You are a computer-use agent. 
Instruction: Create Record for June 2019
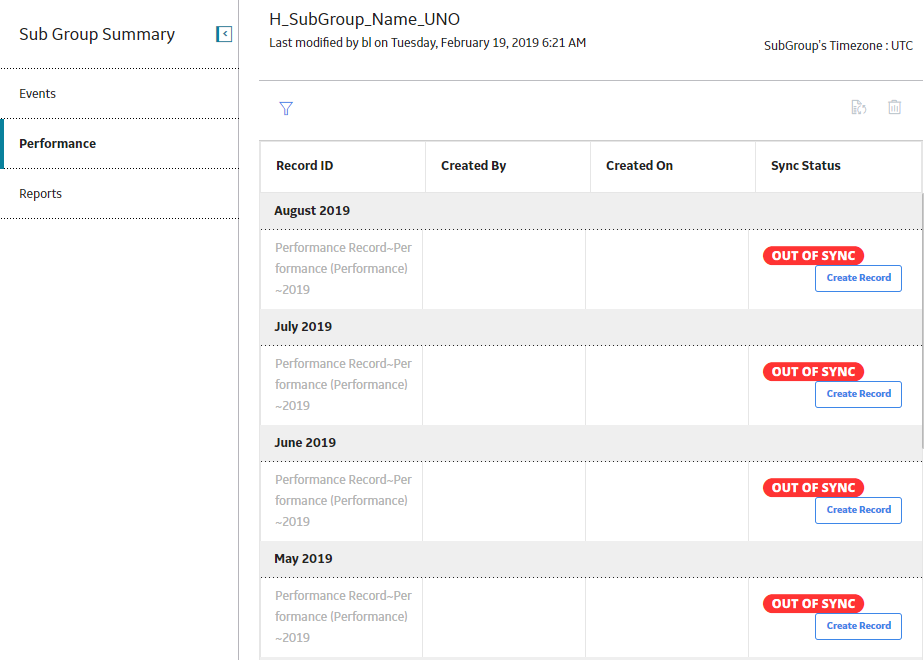point(858,510)
